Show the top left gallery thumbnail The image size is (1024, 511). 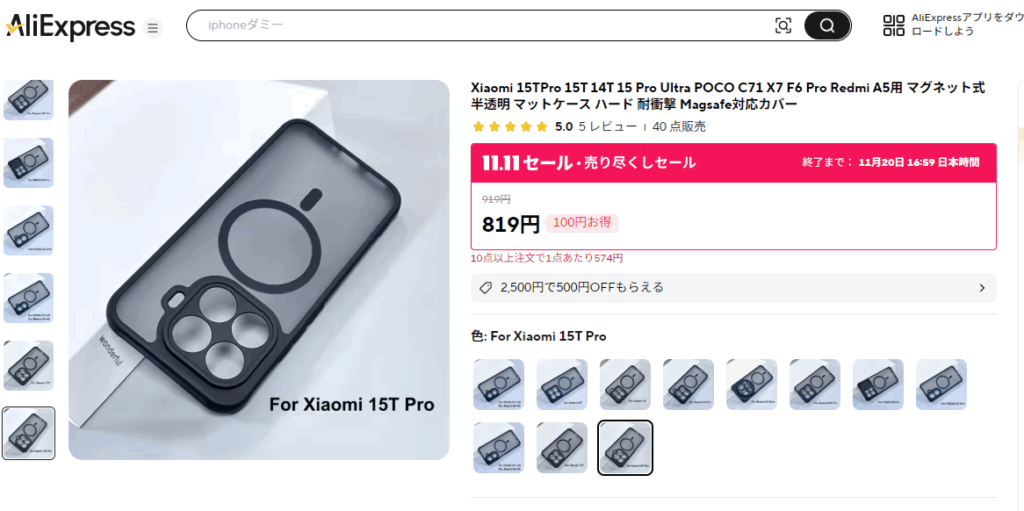point(28,100)
